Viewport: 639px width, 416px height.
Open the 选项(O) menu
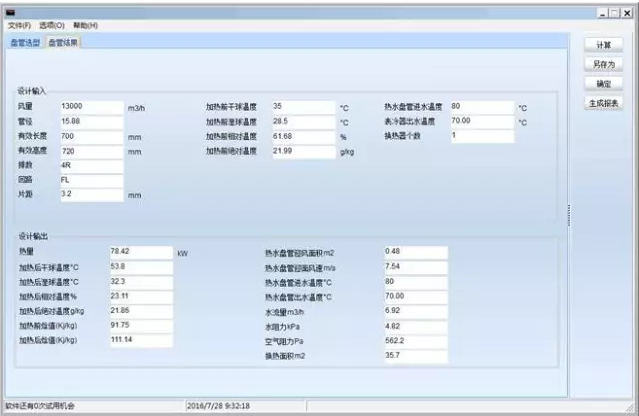click(x=54, y=25)
